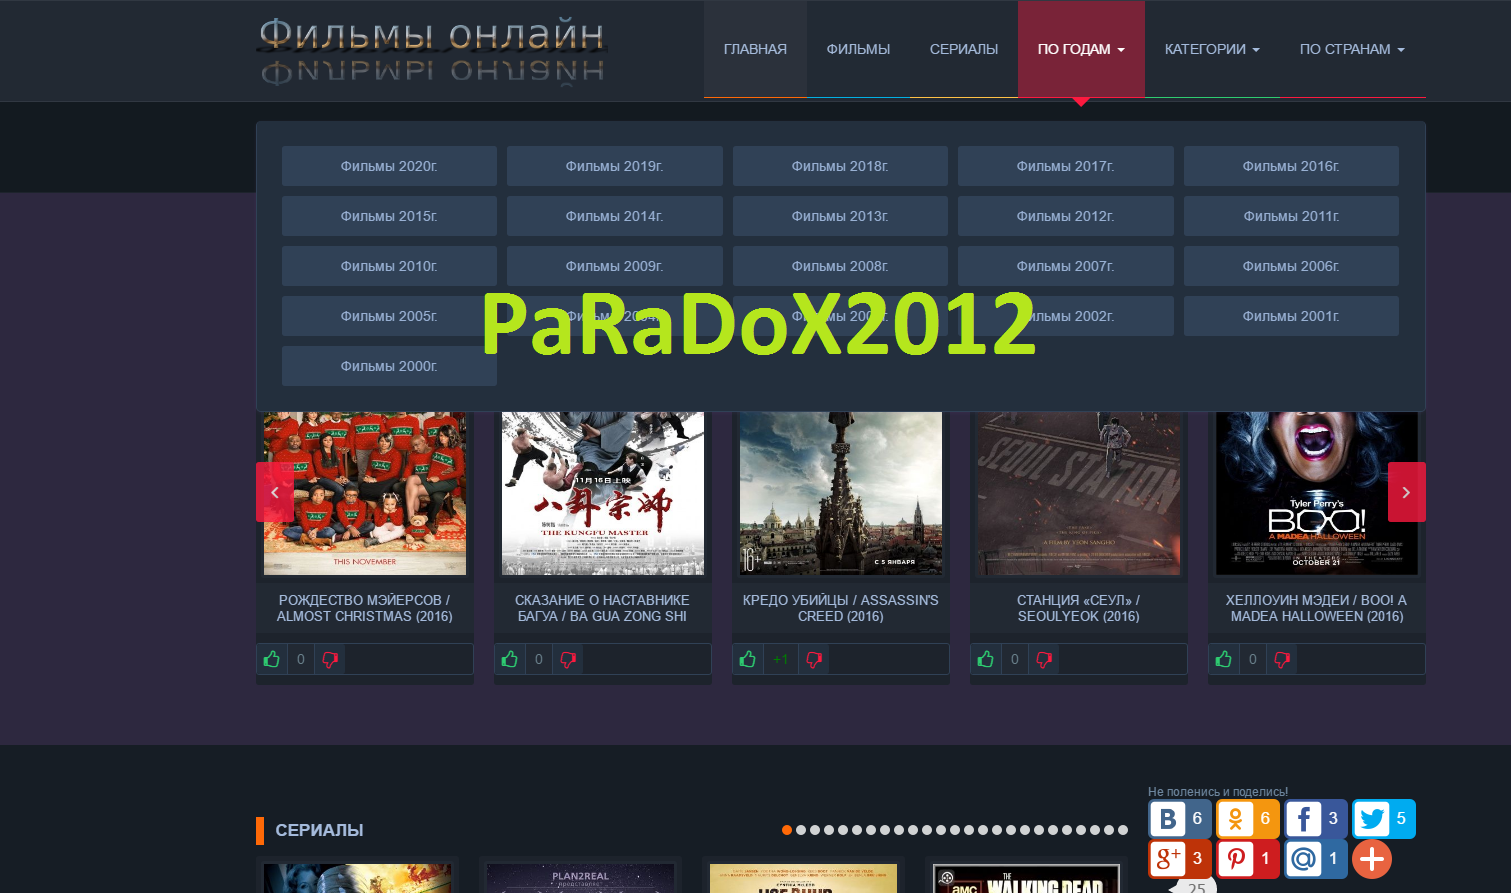The height and width of the screenshot is (893, 1511).
Task: Choose Фильмы 2011г. entry
Action: [1291, 216]
